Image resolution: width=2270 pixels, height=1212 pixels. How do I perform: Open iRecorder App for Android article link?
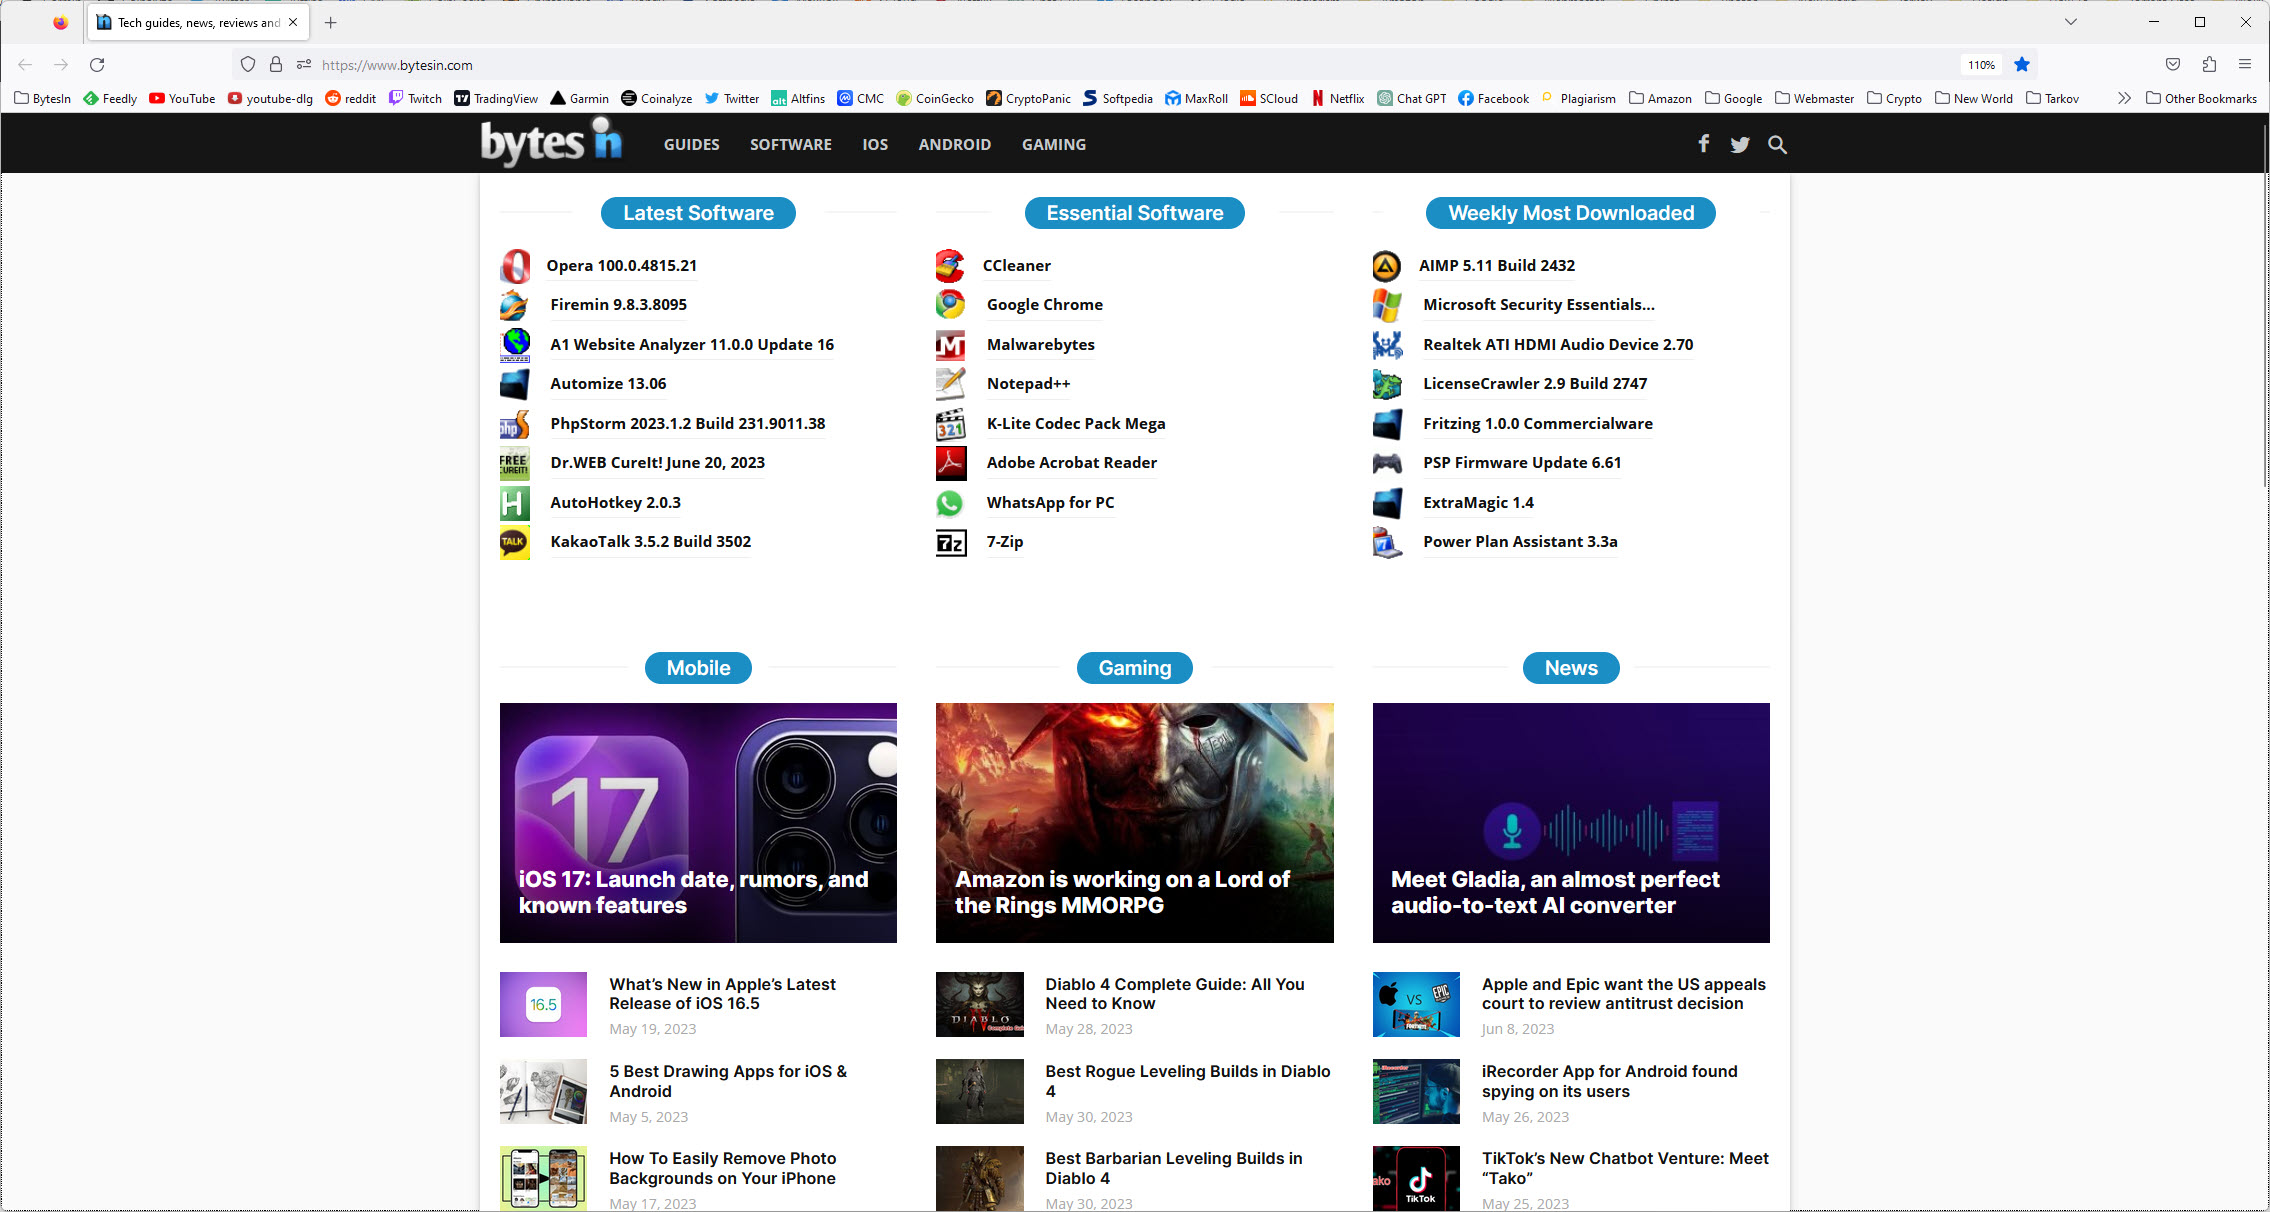pyautogui.click(x=1609, y=1081)
